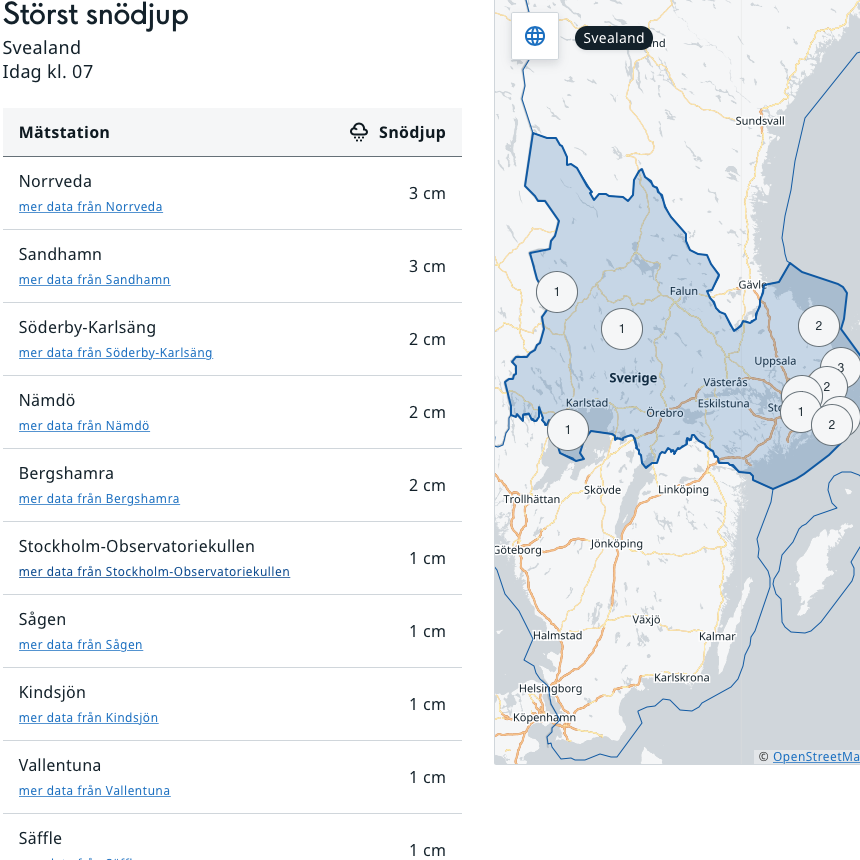Open the Nämdö station data link
The width and height of the screenshot is (860, 860).
[x=84, y=426]
